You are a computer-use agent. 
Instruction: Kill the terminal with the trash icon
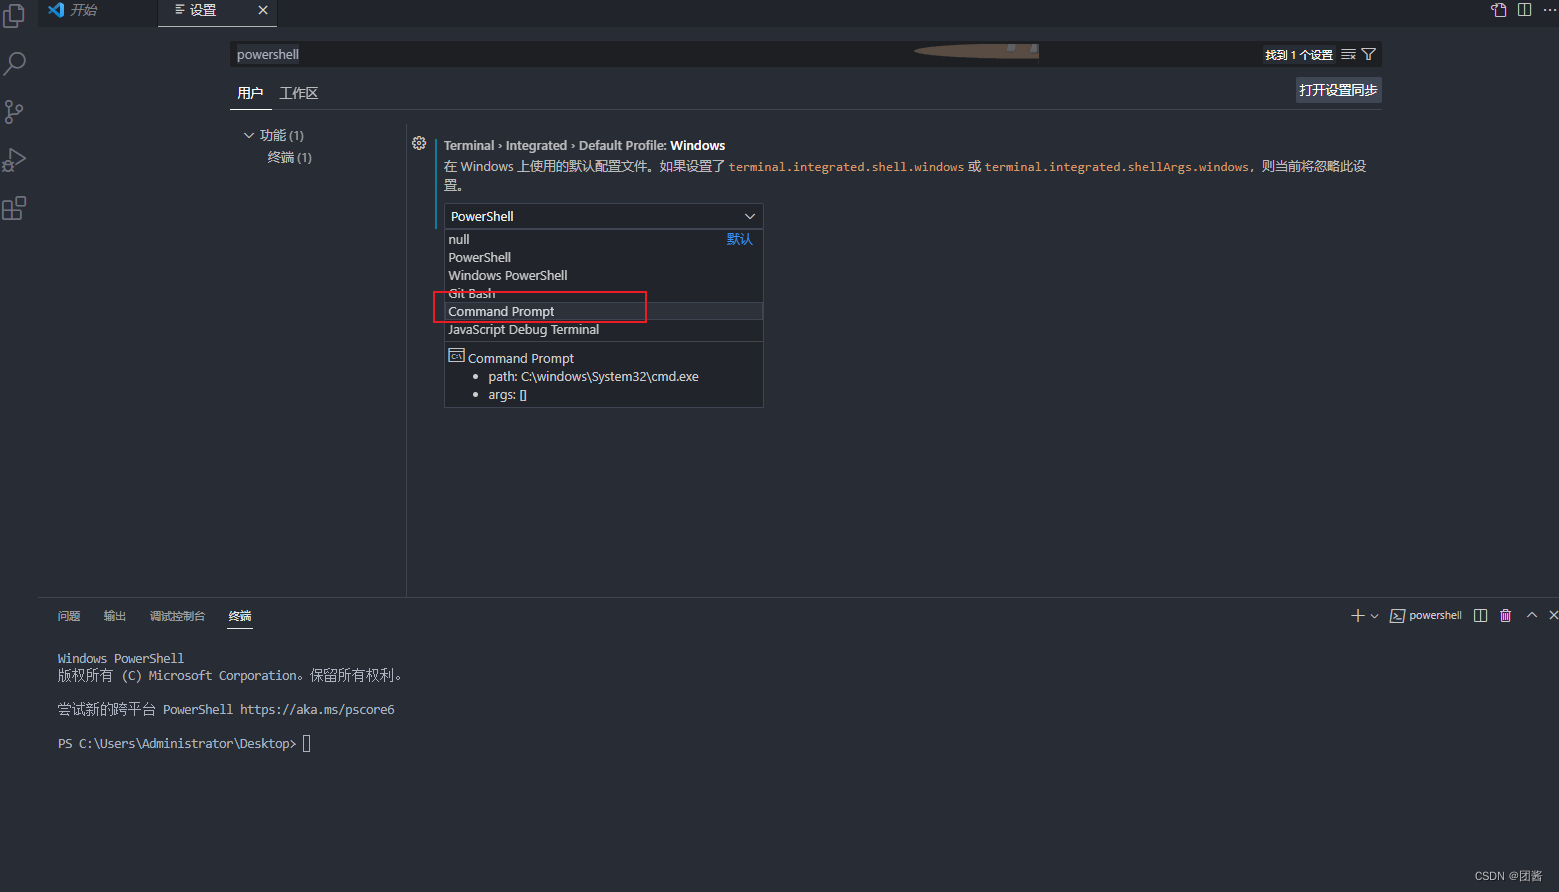pyautogui.click(x=1505, y=615)
